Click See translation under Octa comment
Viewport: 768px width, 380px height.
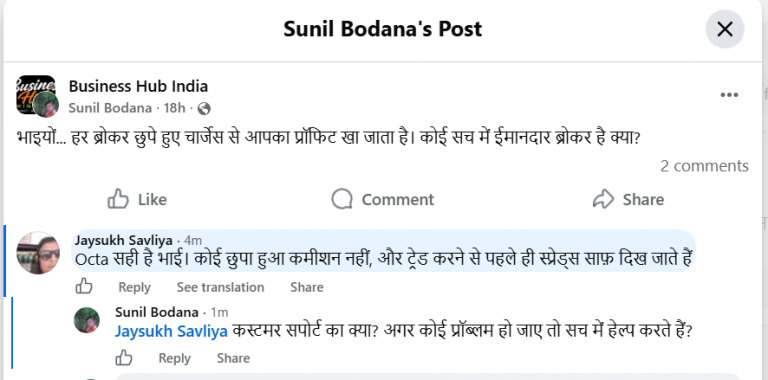pyautogui.click(x=220, y=287)
